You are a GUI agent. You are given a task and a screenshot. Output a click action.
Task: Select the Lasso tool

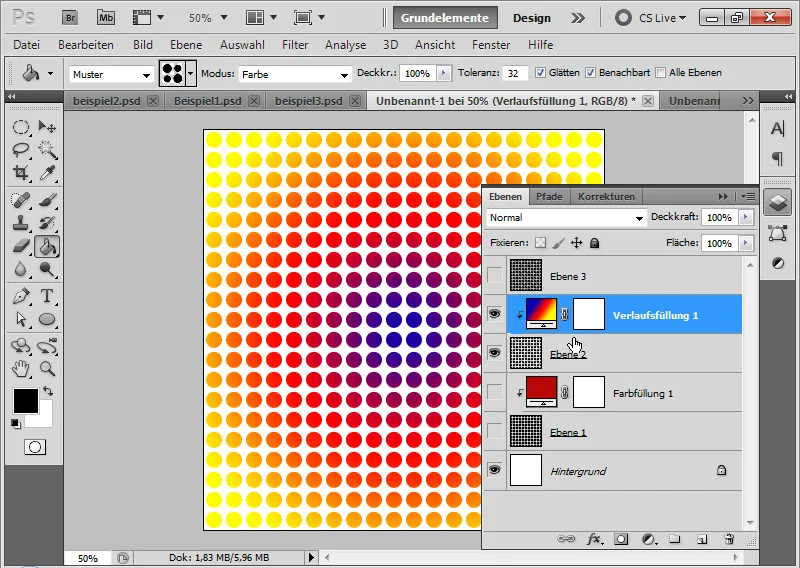click(x=20, y=150)
